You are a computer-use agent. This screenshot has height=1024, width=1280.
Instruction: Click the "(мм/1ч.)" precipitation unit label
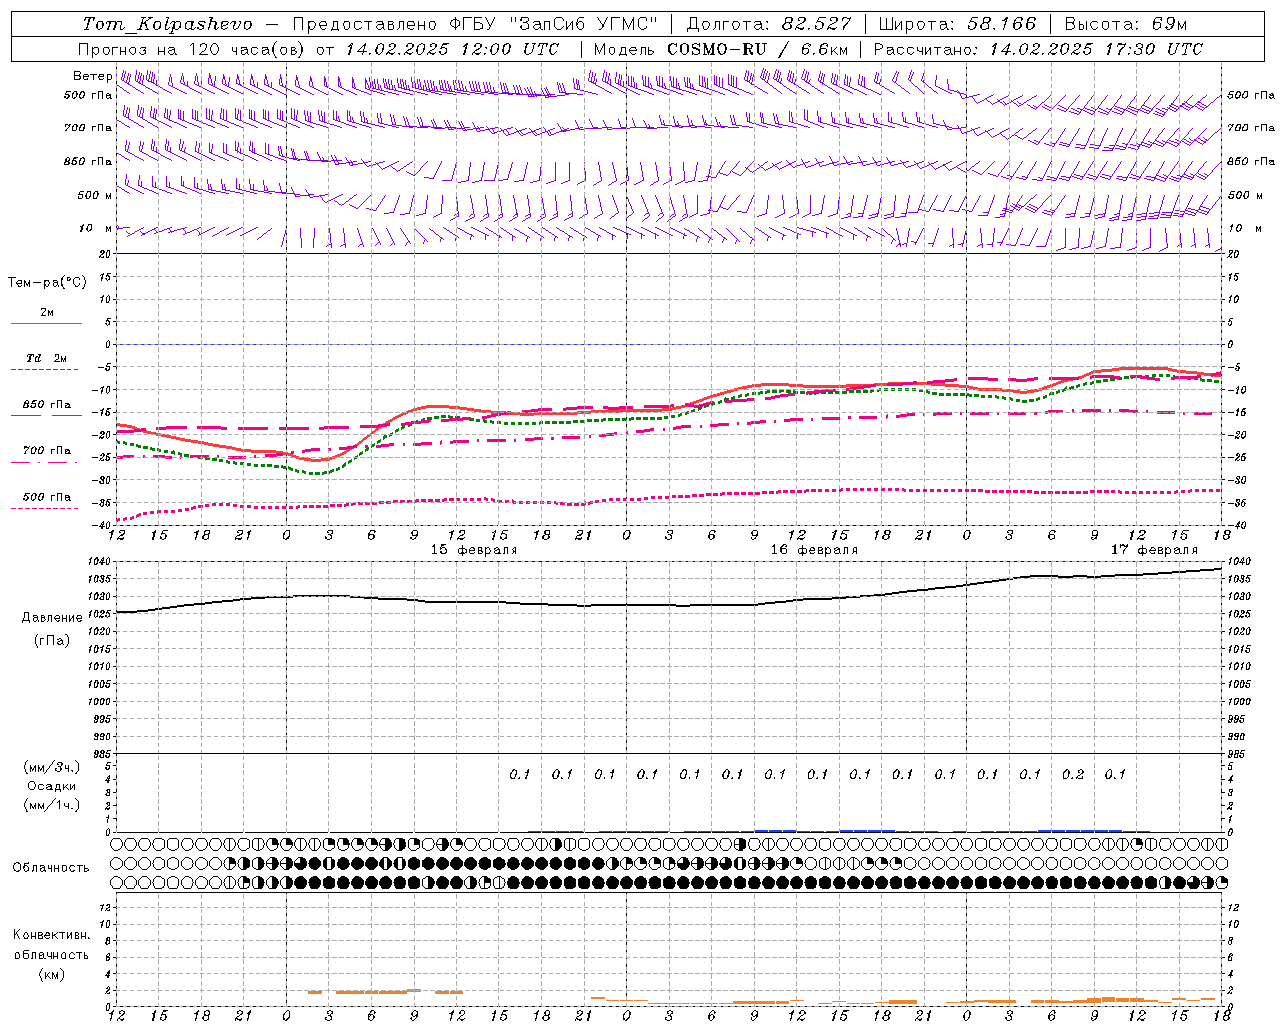pyautogui.click(x=52, y=805)
